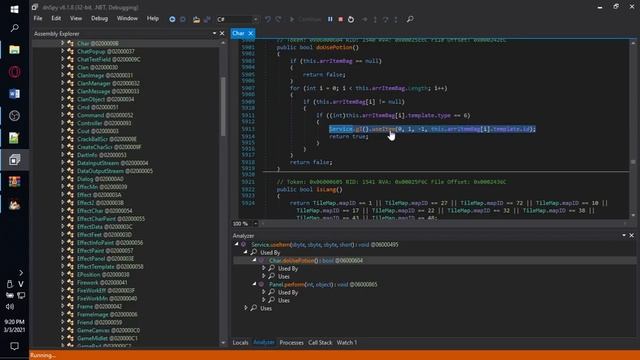640x360 pixels.
Task: Switch to the Locals tab
Action: pyautogui.click(x=240, y=342)
